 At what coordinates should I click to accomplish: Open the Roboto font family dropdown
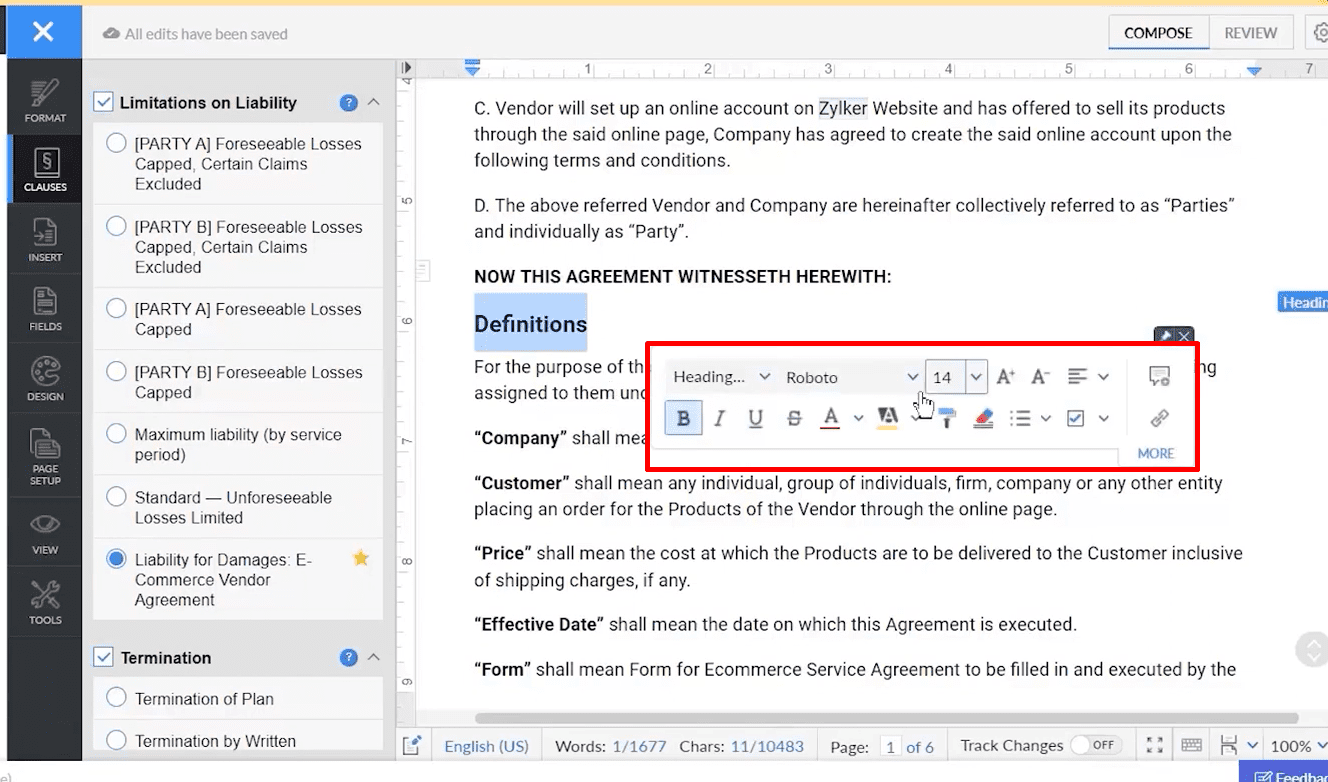[851, 377]
